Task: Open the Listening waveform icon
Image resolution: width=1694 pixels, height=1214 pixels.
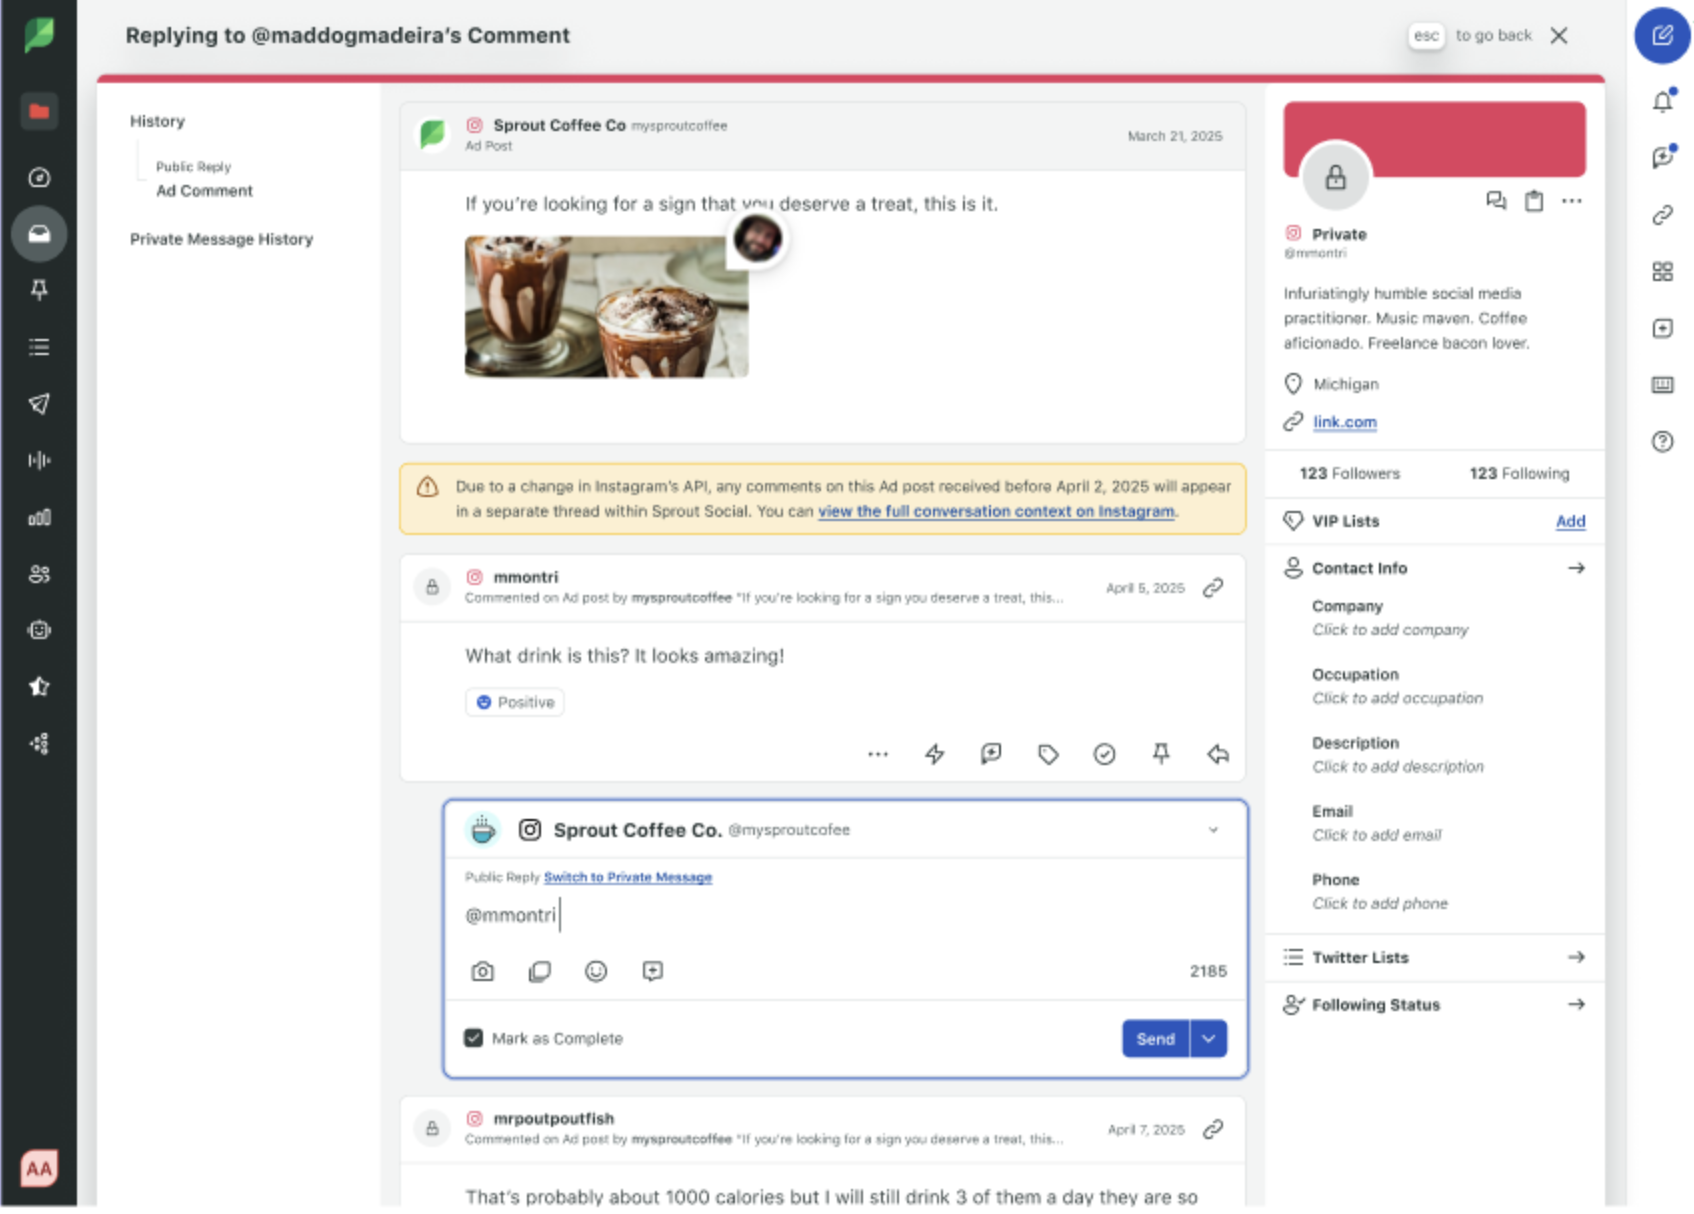Action: [39, 460]
